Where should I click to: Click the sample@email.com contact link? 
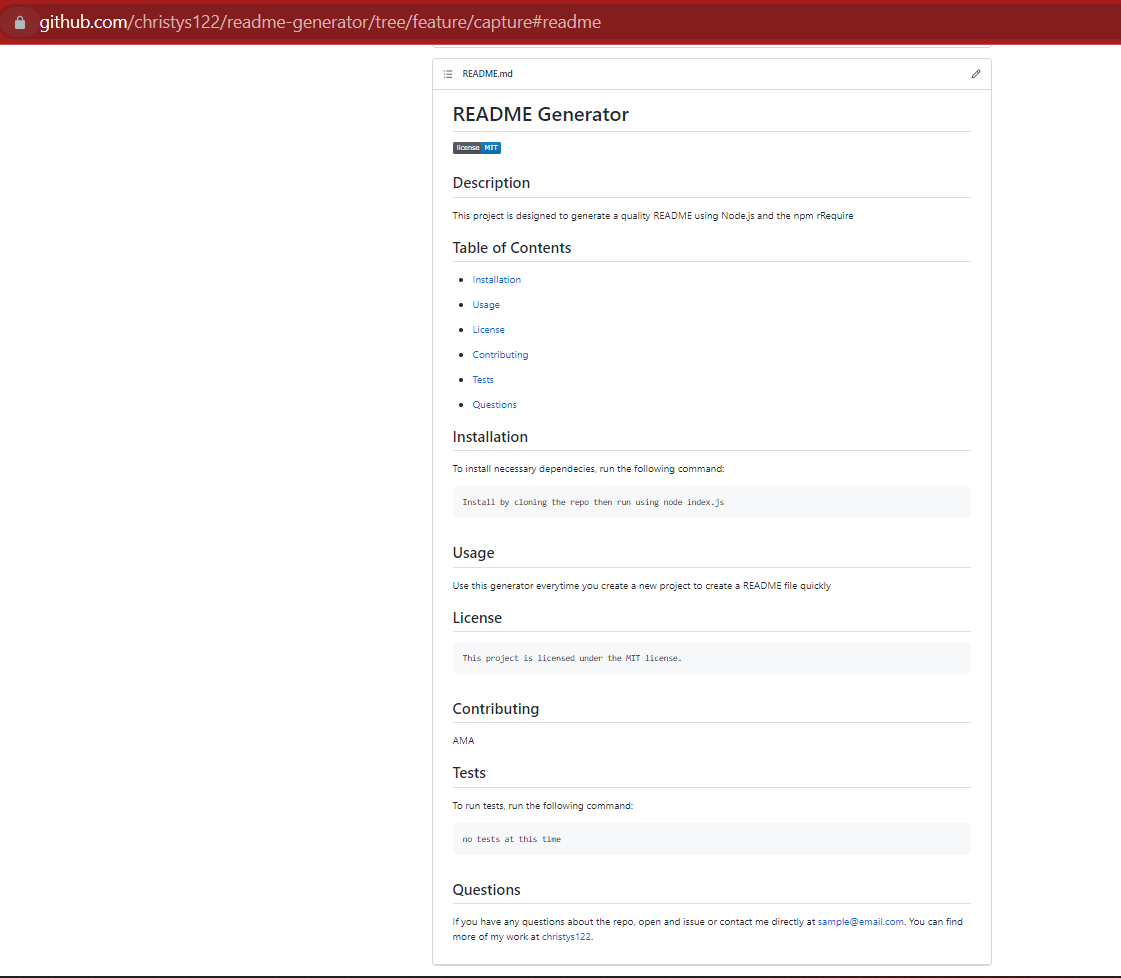point(860,921)
